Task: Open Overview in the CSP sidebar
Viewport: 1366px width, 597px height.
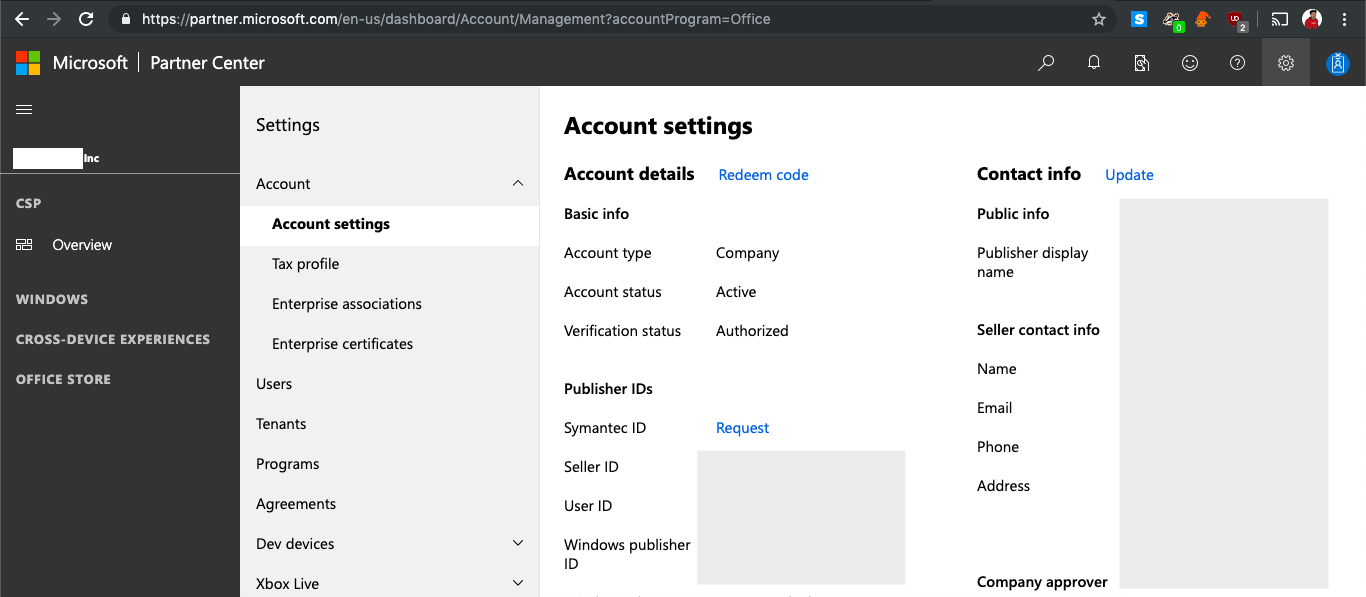Action: pos(82,245)
